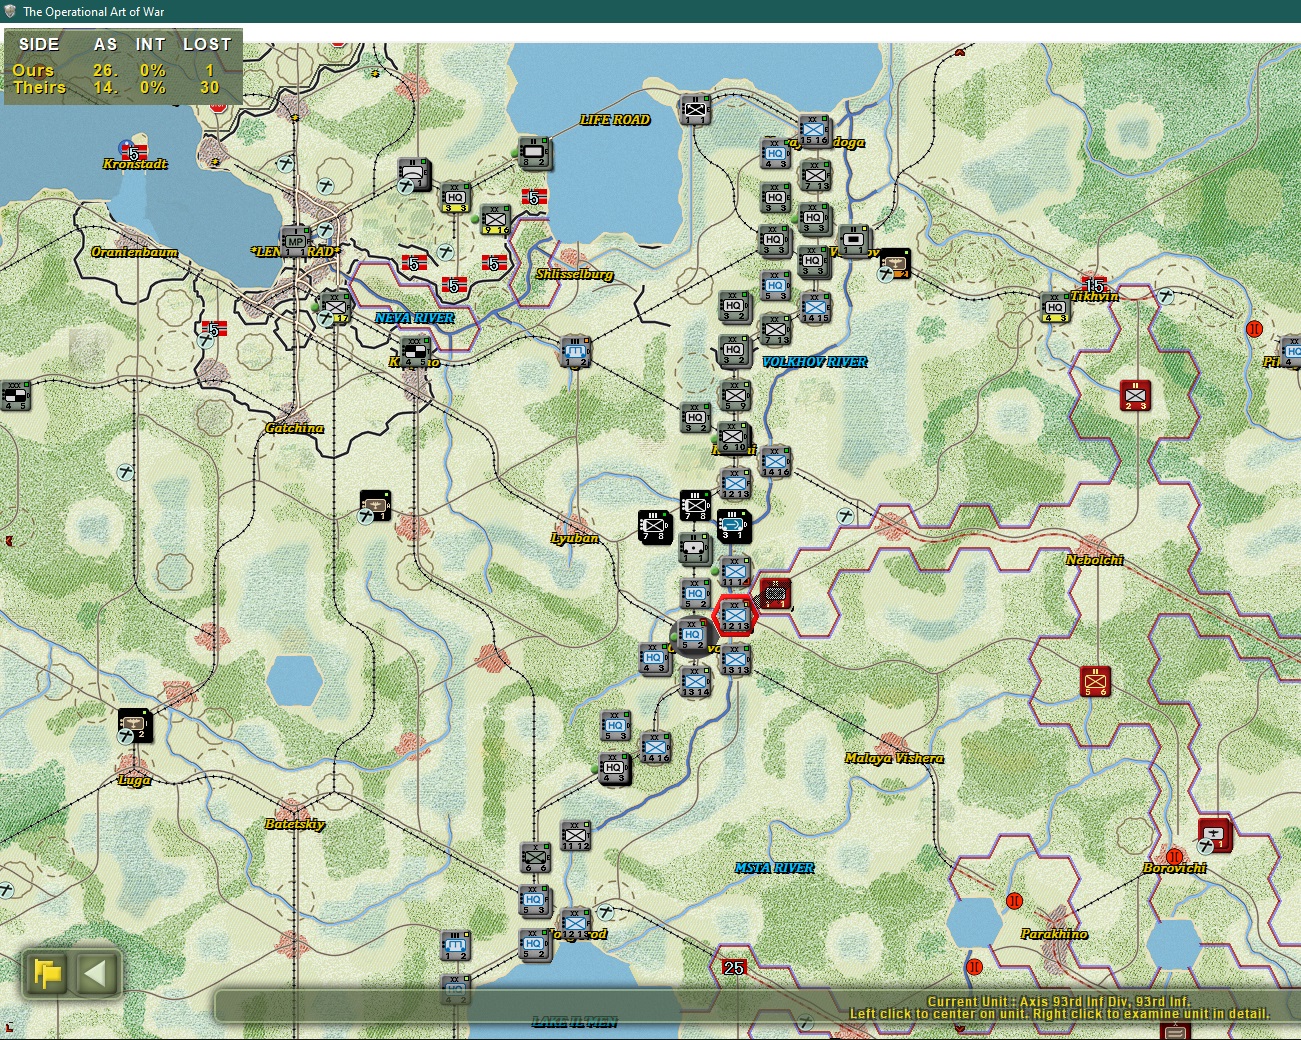The image size is (1301, 1040).
Task: Click the objective flag south of Oranienbaum
Action: pos(214,328)
